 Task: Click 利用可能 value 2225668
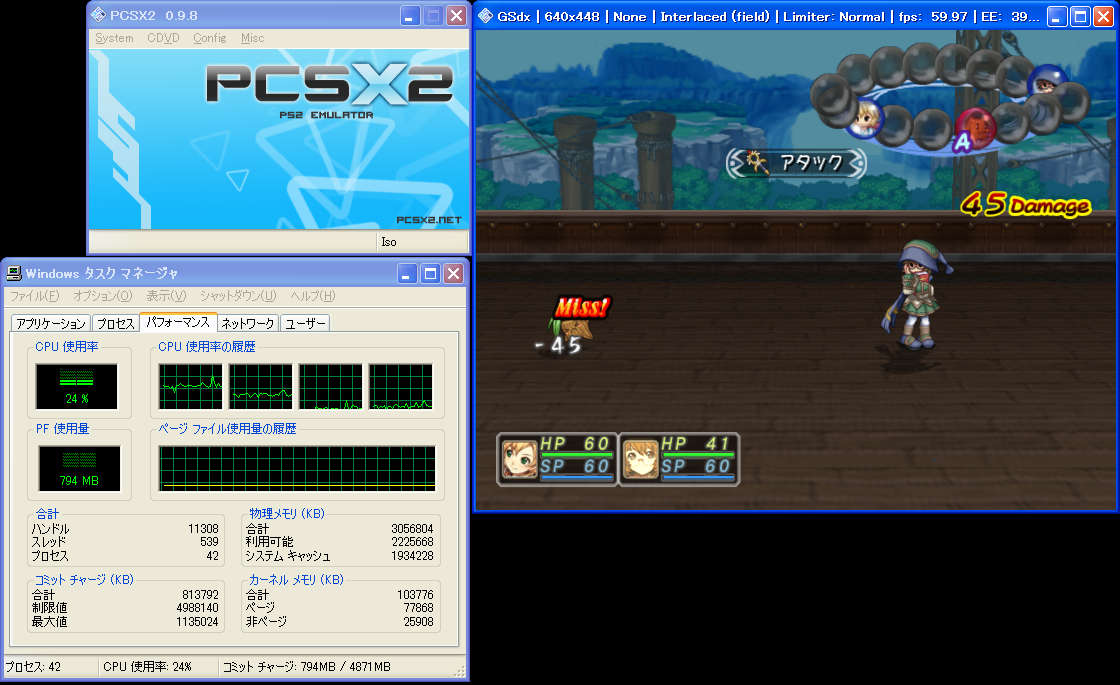coord(412,542)
